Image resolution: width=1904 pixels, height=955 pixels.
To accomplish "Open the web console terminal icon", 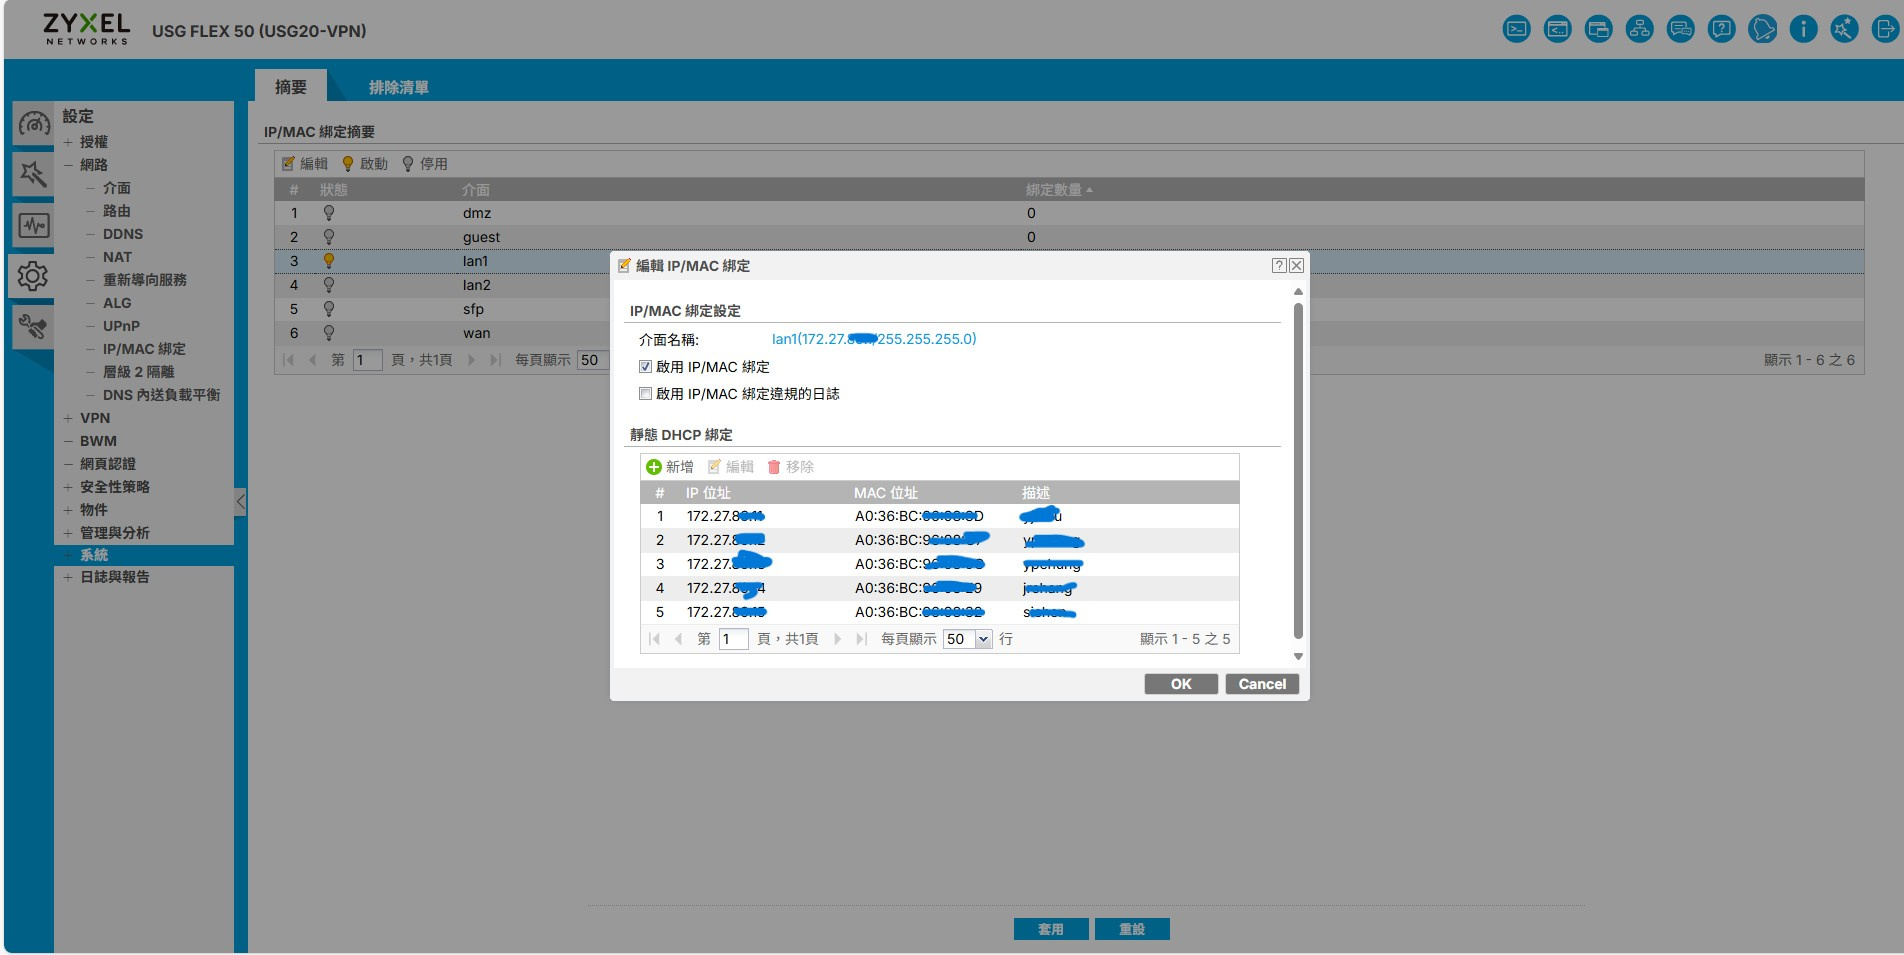I will 1516,29.
